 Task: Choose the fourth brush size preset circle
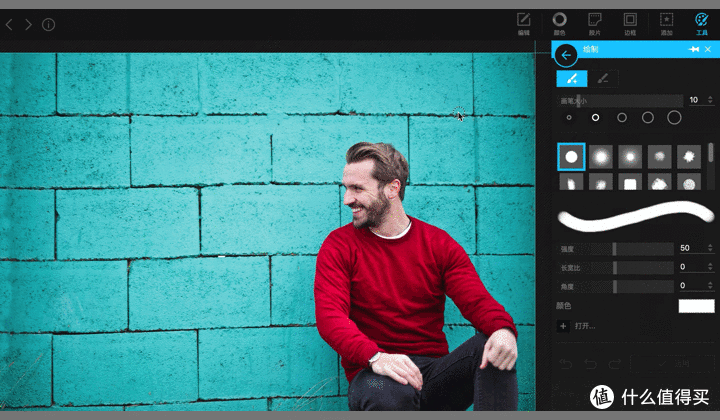click(647, 118)
